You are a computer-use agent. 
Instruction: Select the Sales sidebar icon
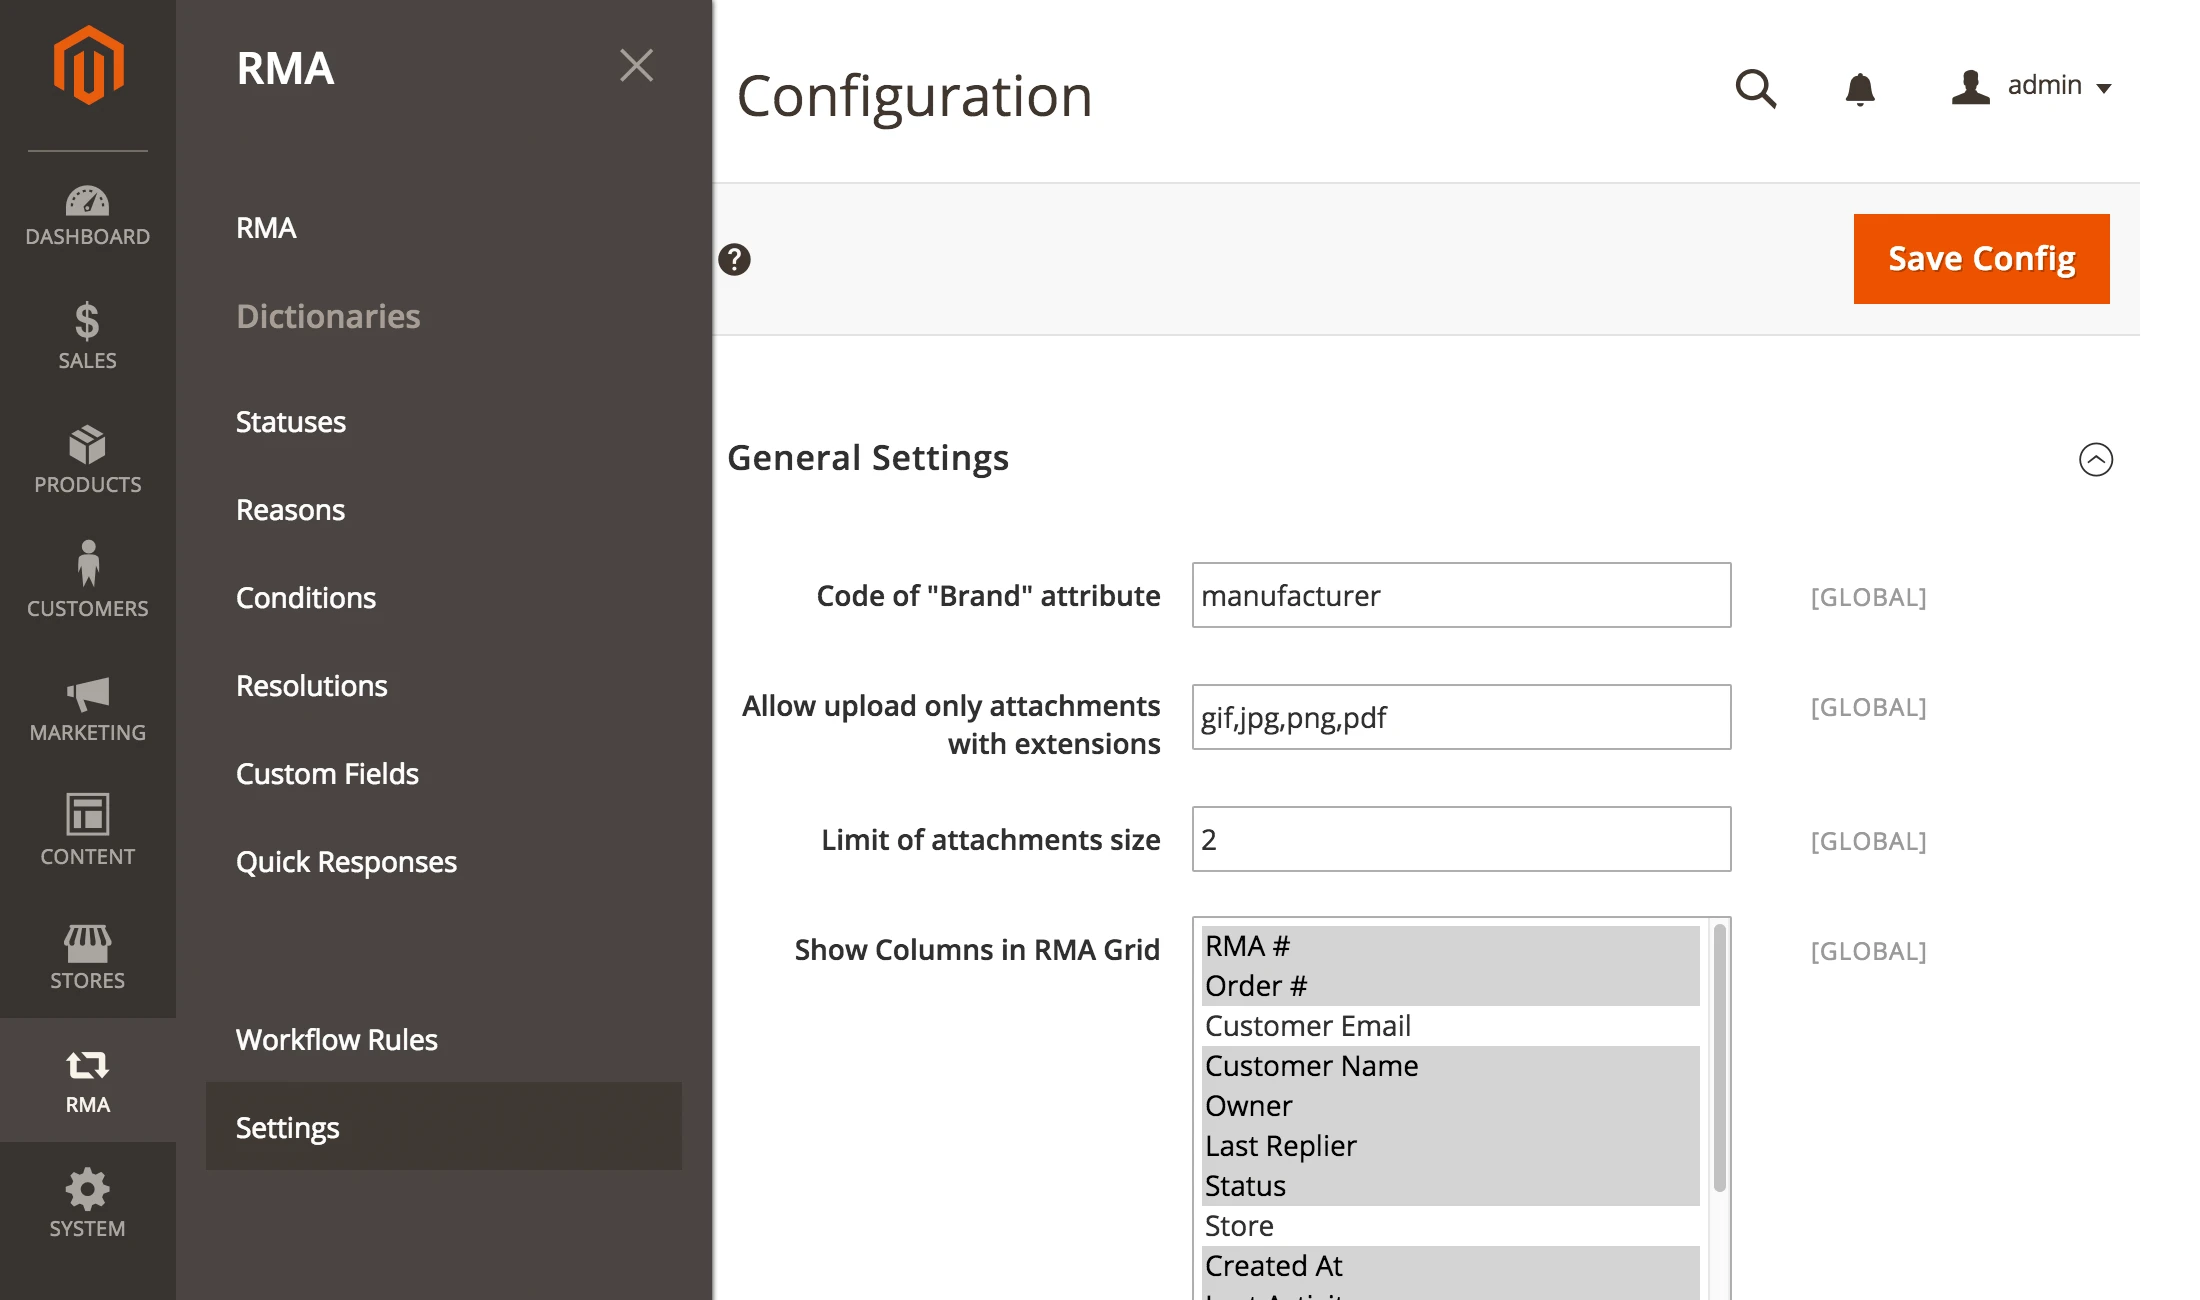tap(87, 338)
